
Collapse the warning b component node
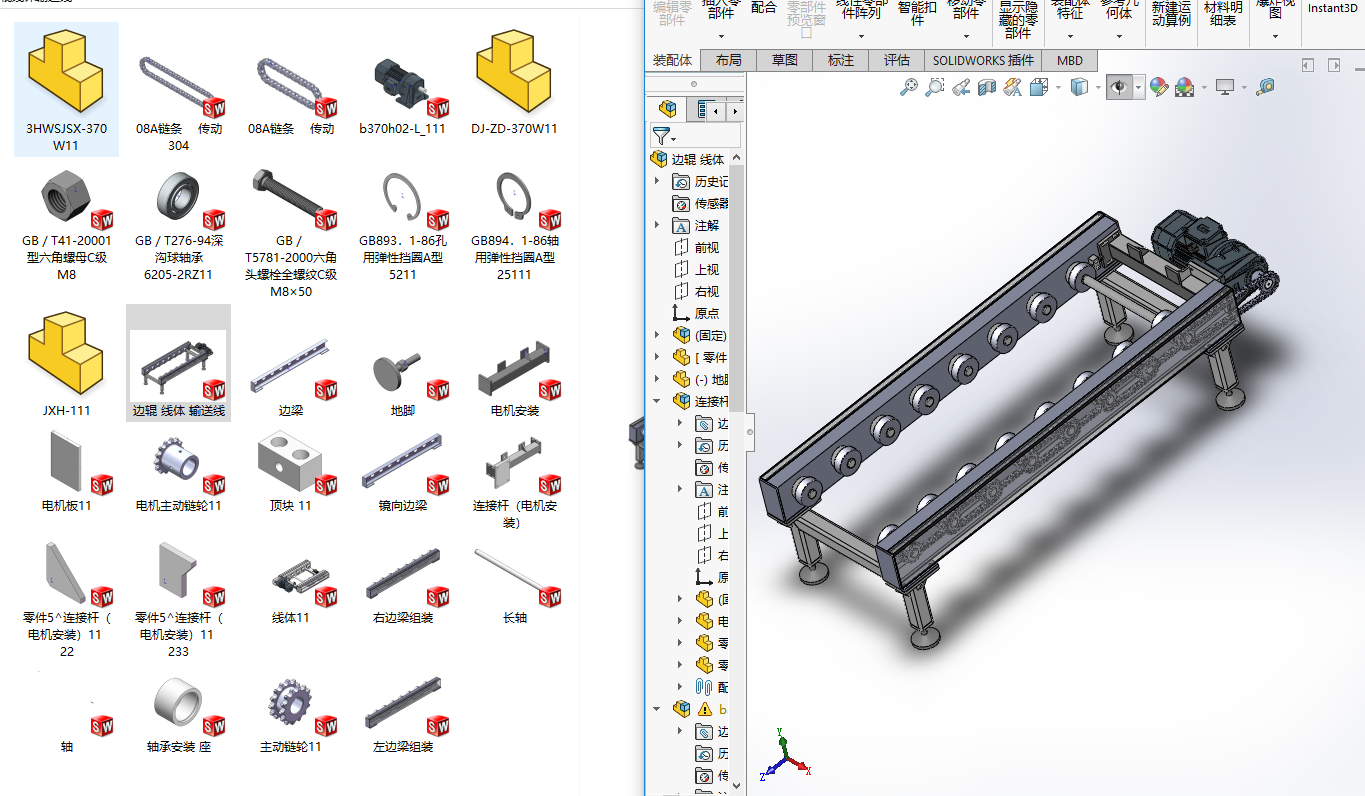tap(657, 708)
